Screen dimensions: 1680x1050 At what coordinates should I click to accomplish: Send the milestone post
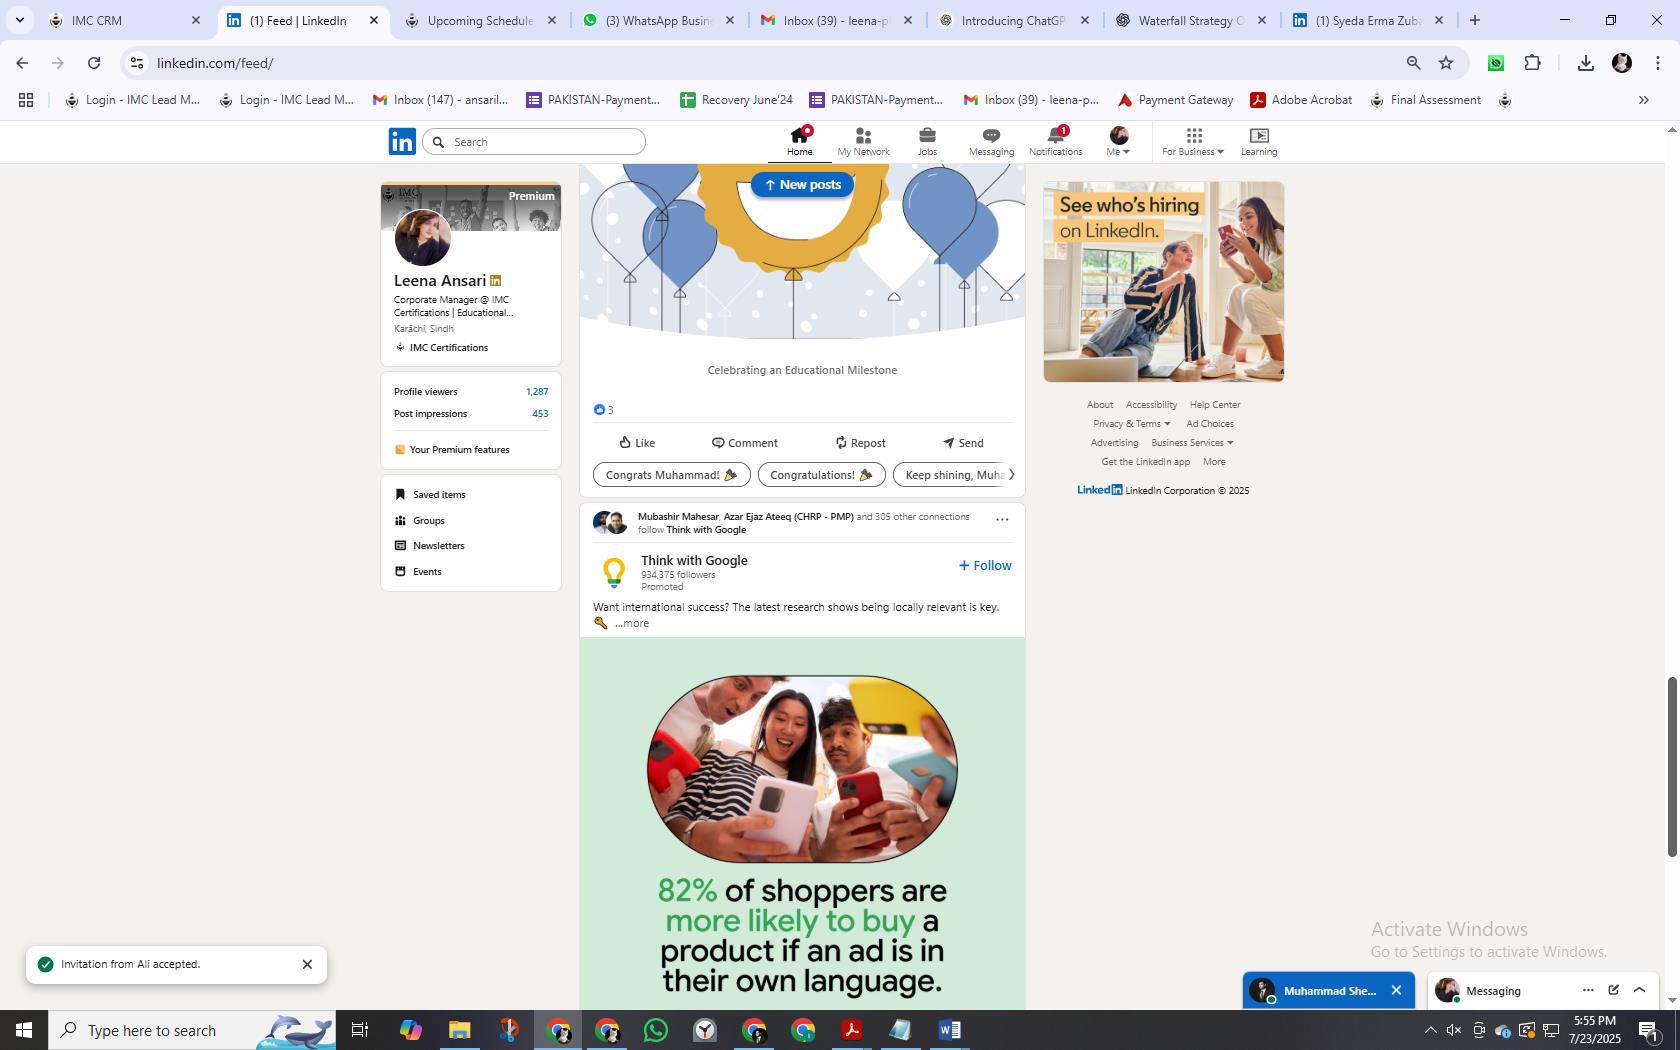click(964, 443)
